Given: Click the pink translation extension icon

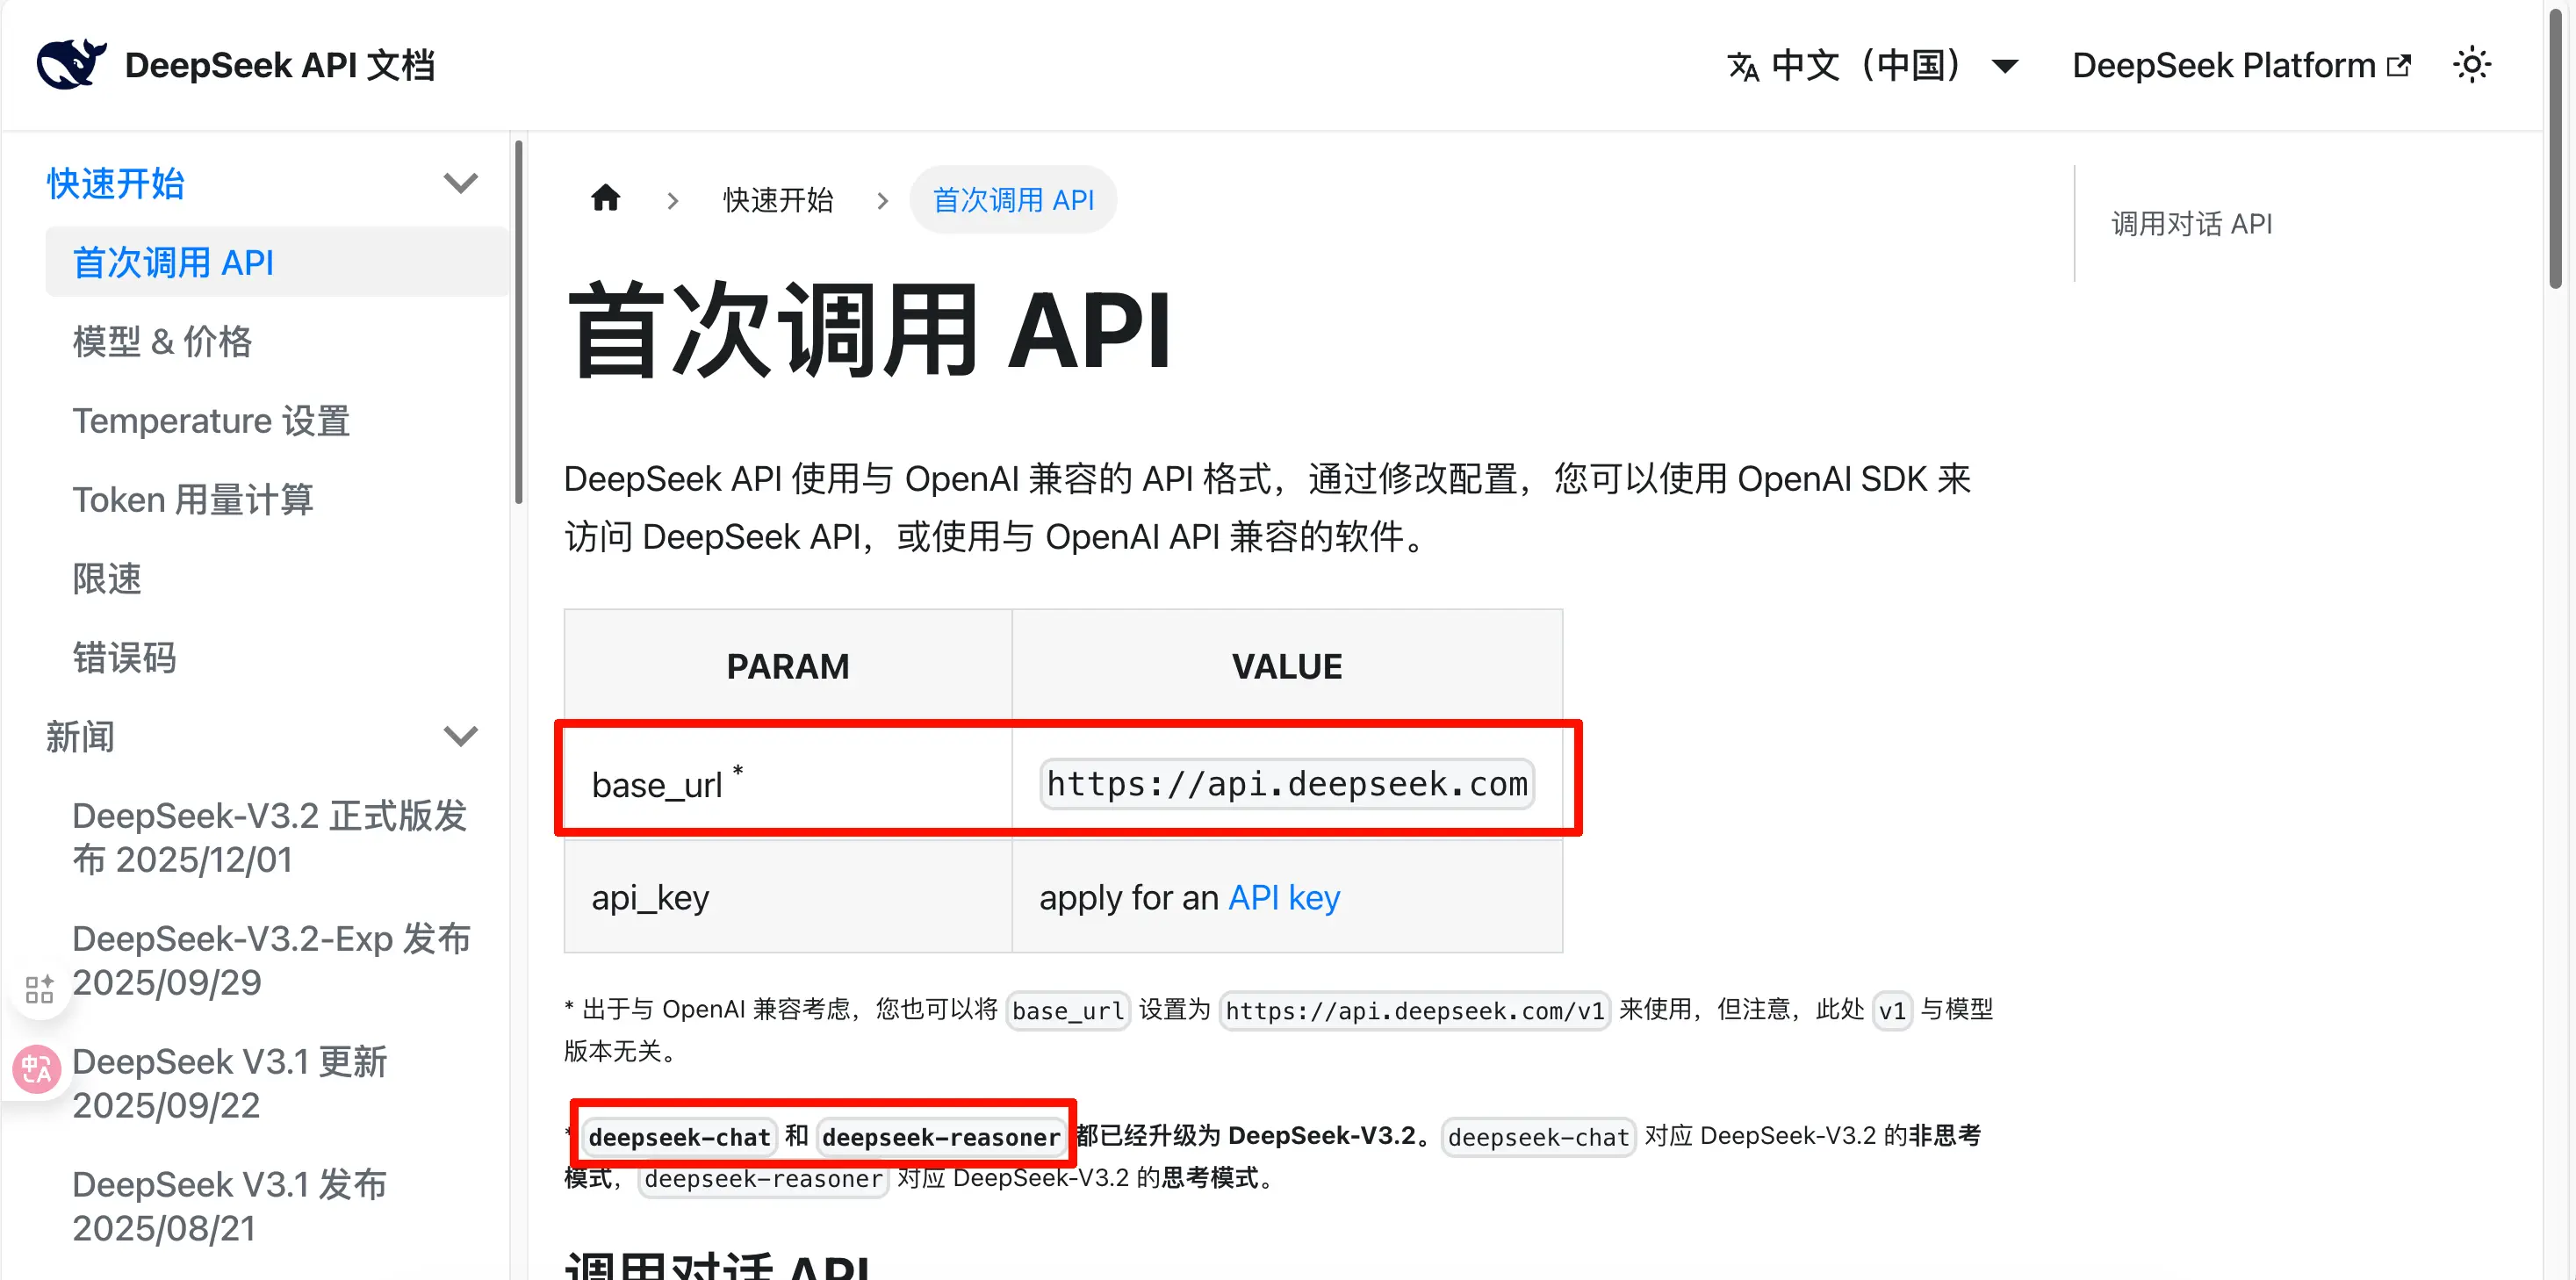Looking at the screenshot, I should click(37, 1070).
